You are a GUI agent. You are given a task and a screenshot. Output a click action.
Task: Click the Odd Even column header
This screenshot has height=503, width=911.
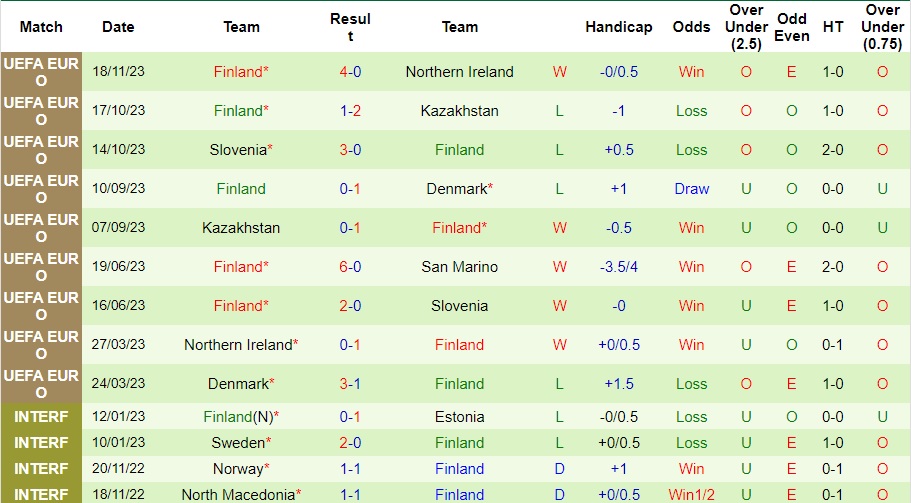(791, 27)
